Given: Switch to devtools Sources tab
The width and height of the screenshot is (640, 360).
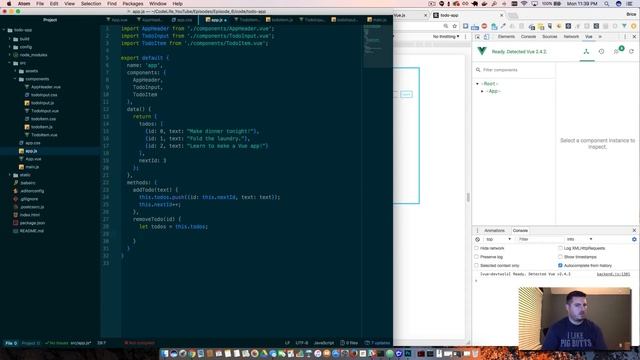Looking at the screenshot, I should [x=549, y=37].
